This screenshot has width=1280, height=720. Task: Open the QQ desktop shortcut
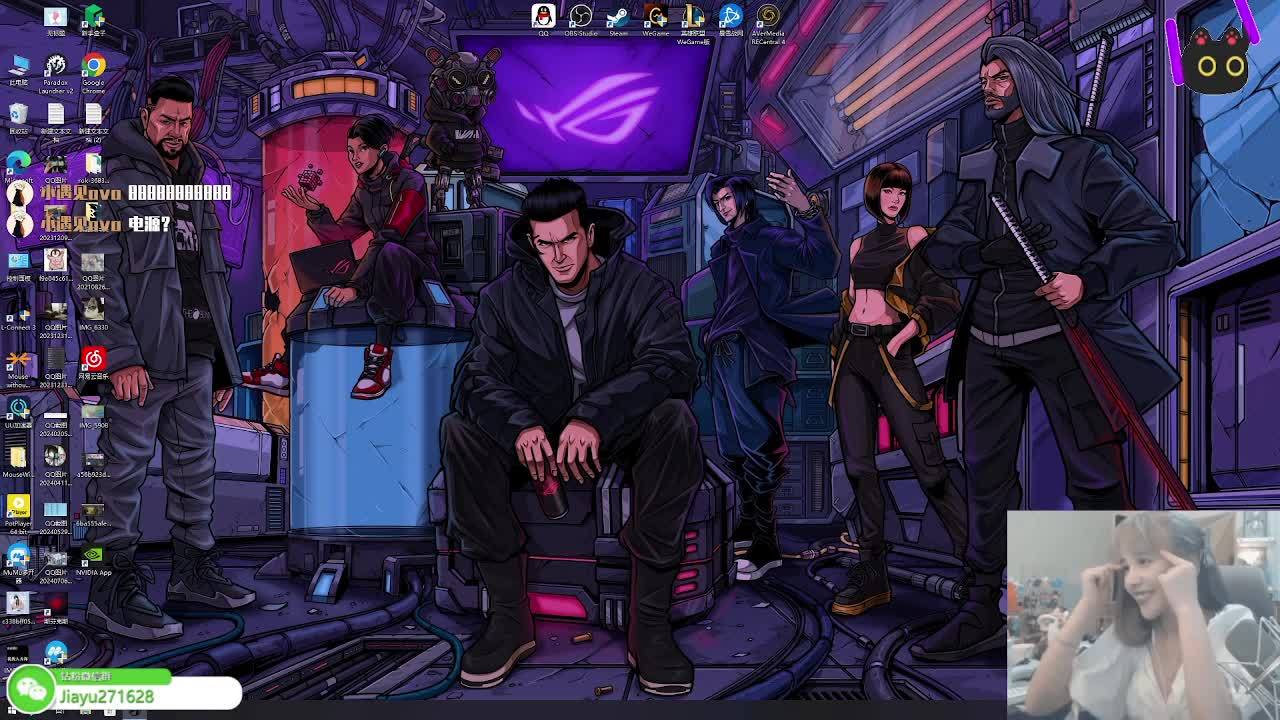click(543, 17)
